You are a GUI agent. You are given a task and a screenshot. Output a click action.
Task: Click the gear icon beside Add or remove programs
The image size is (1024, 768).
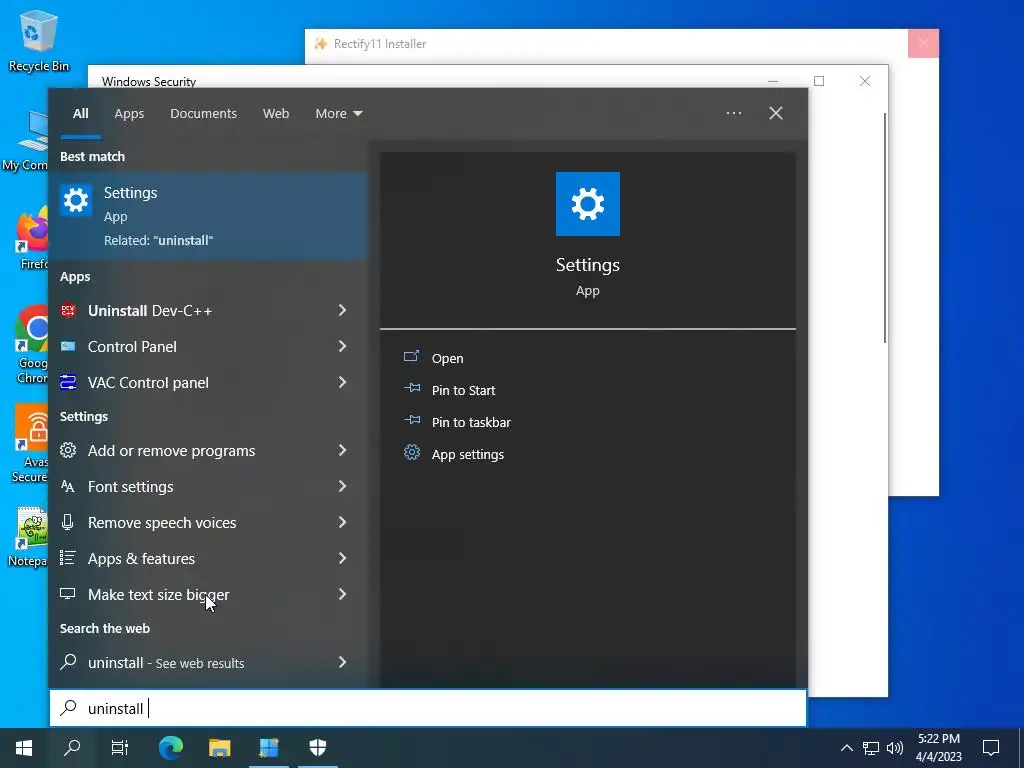point(68,450)
